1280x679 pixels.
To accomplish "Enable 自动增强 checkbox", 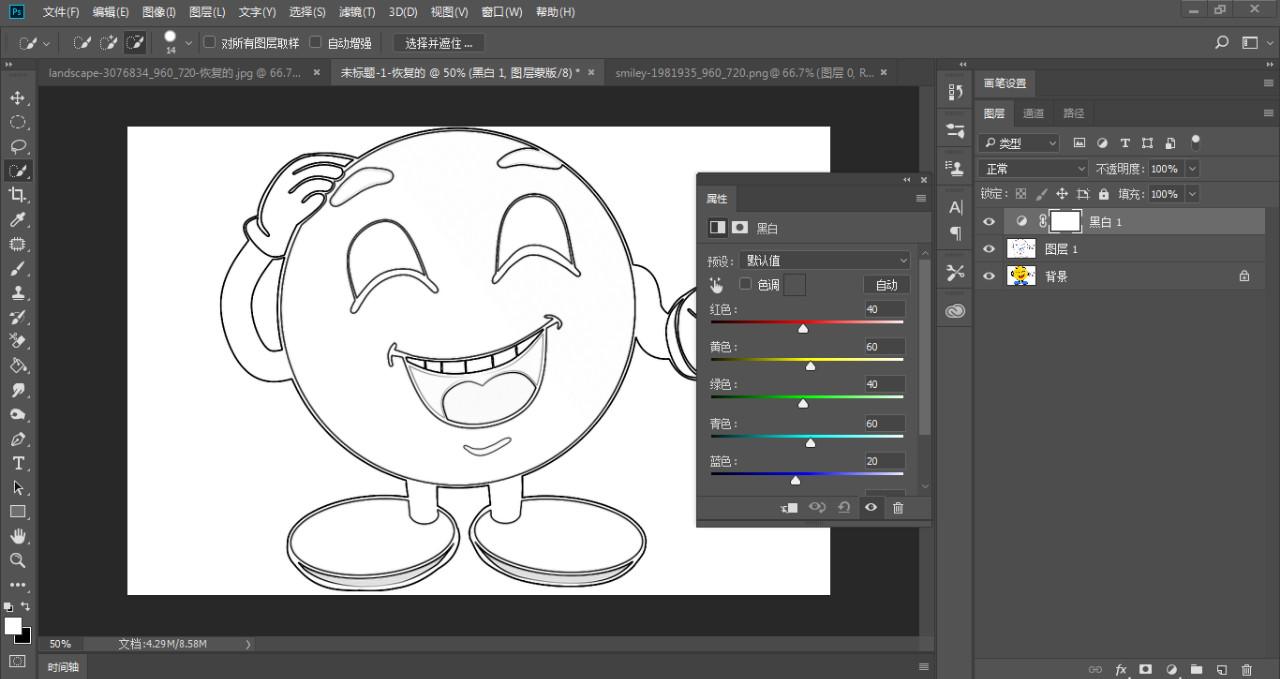I will [316, 42].
